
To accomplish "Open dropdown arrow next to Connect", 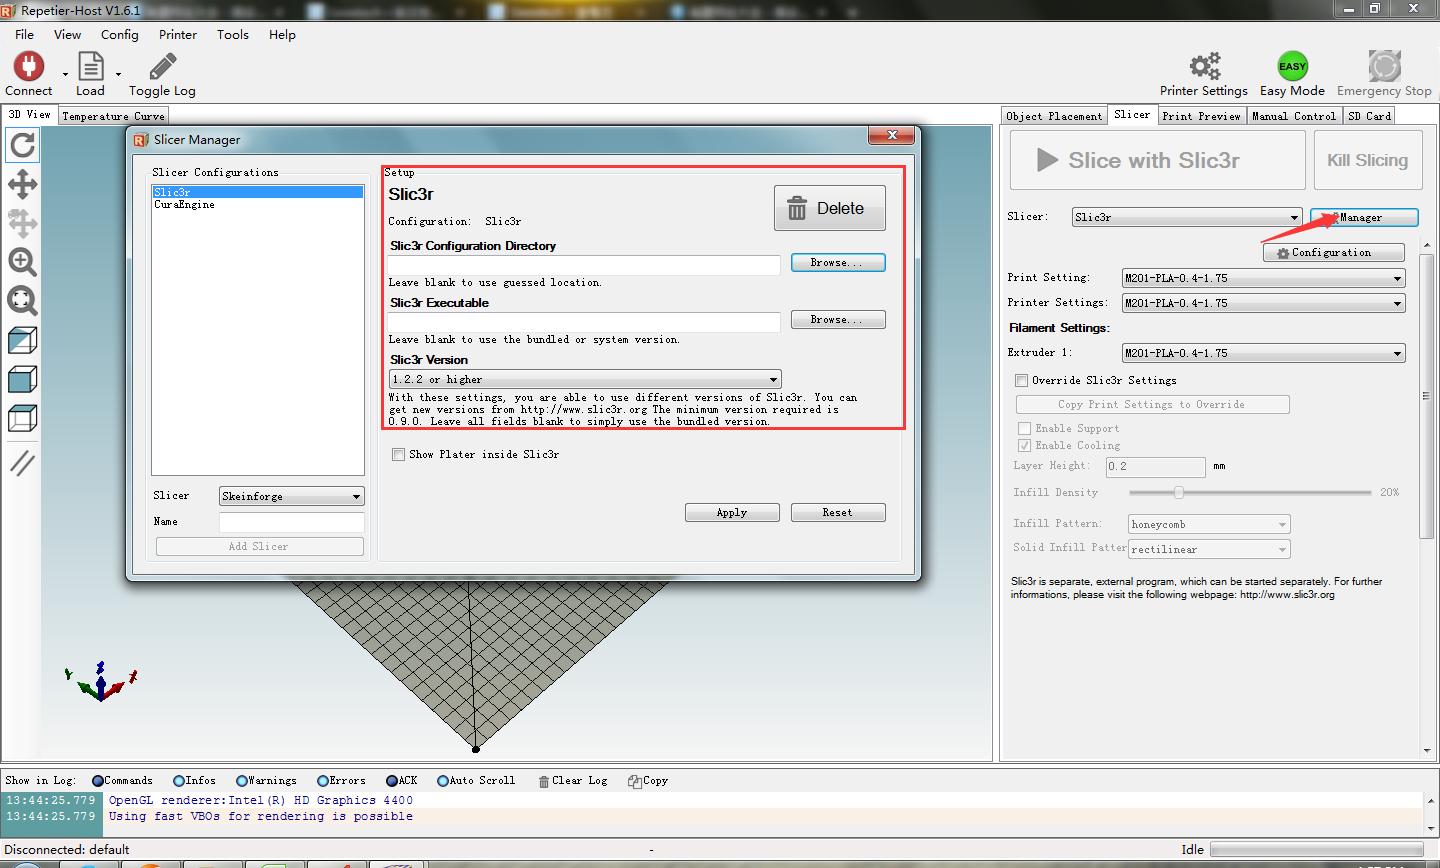I will point(65,75).
